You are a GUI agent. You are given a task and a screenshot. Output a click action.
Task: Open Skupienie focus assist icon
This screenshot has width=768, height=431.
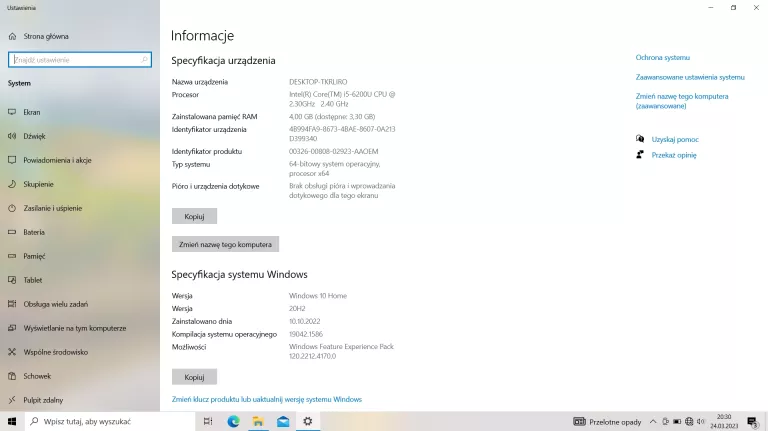tap(12, 184)
